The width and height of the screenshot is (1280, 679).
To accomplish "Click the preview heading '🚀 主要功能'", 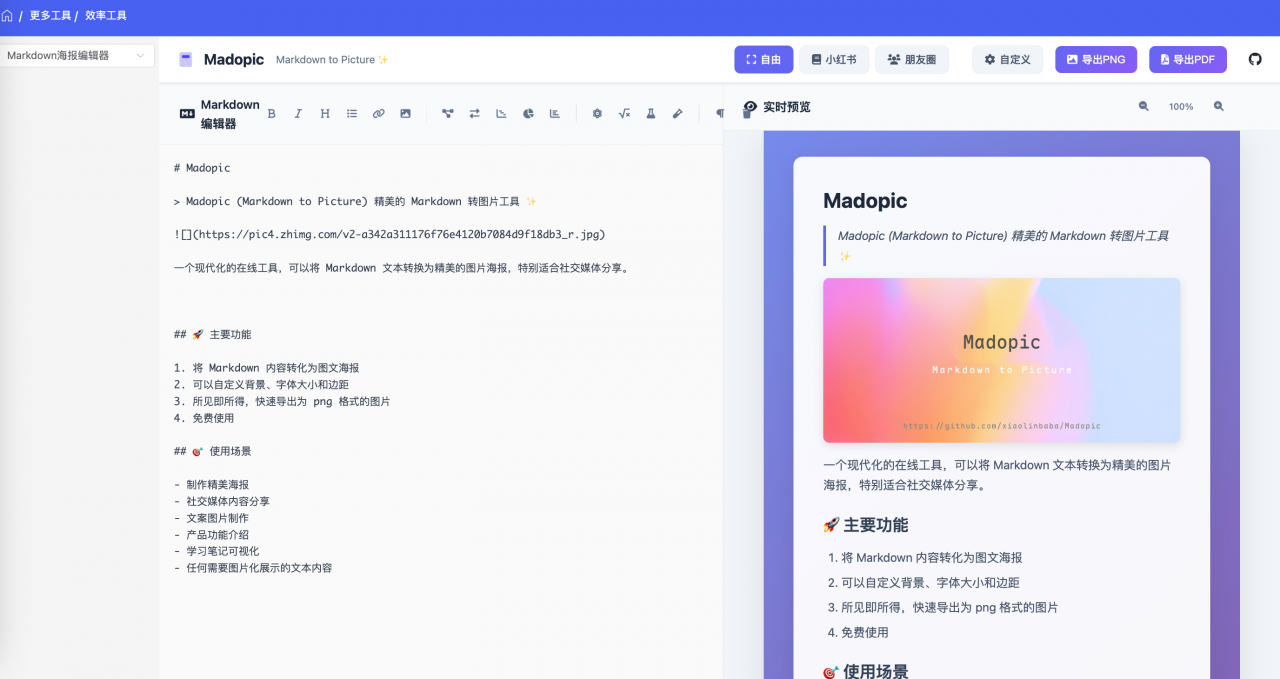I will coord(865,525).
